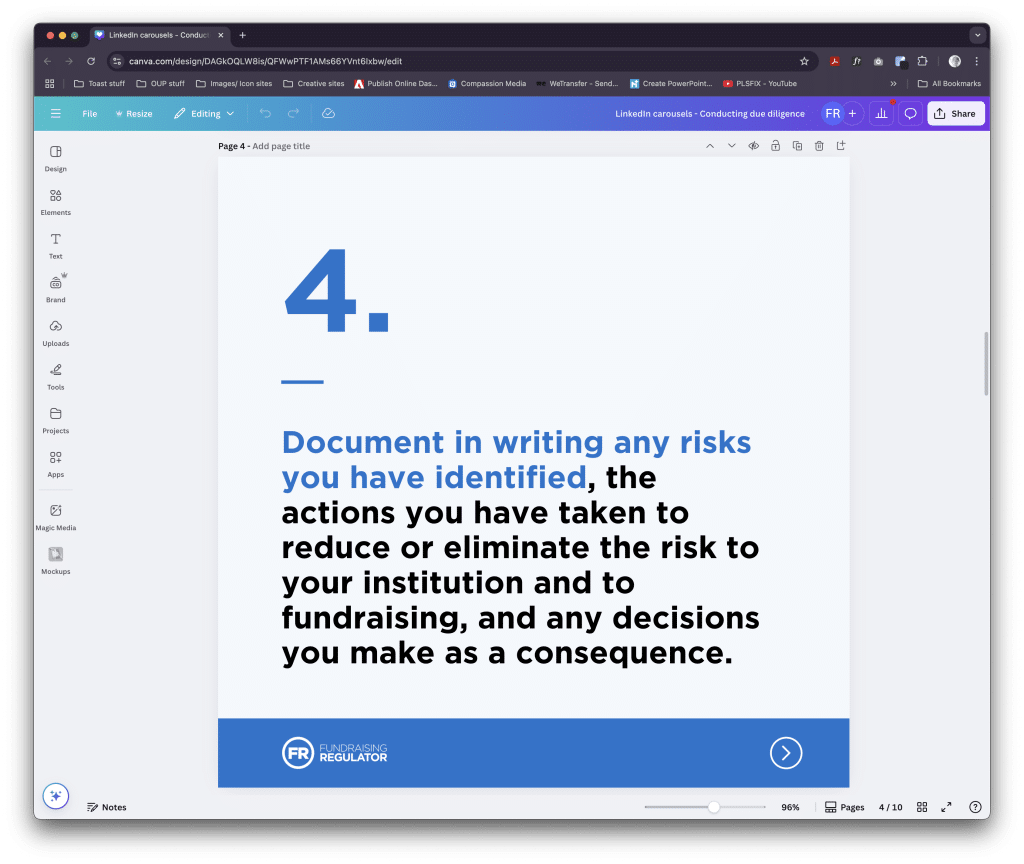Click the design title to rename it
1024x864 pixels.
point(710,113)
